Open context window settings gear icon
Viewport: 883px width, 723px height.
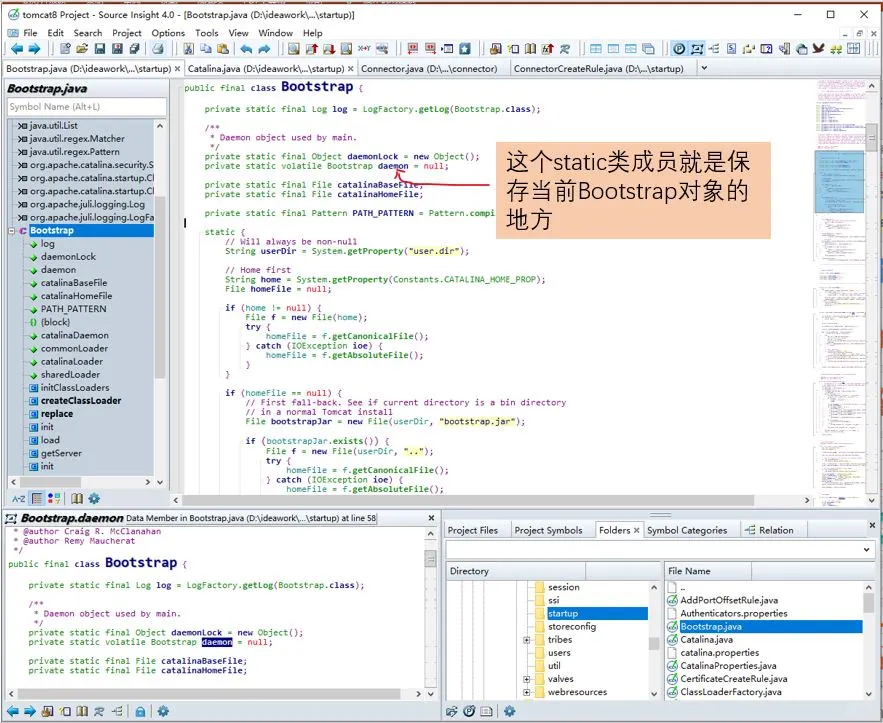tap(163, 711)
